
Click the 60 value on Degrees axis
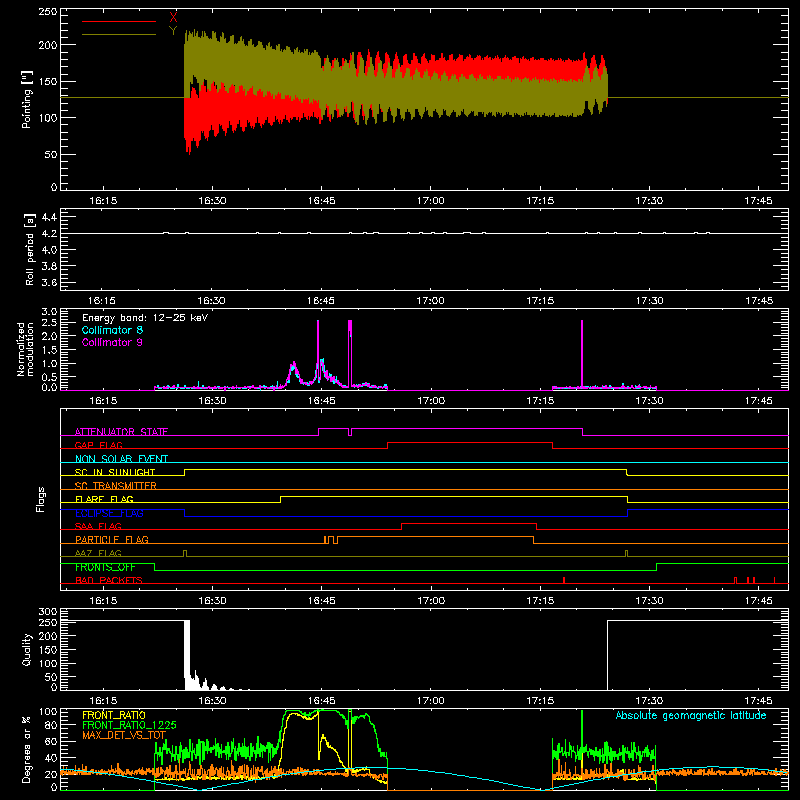[52, 741]
